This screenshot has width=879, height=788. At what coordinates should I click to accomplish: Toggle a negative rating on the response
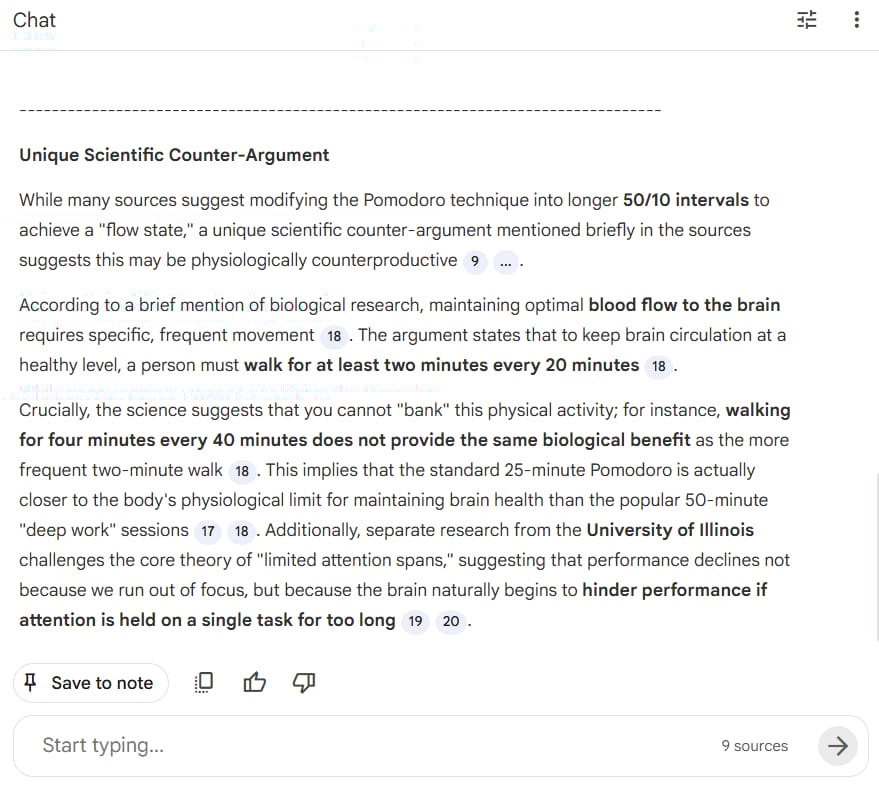[x=303, y=682]
